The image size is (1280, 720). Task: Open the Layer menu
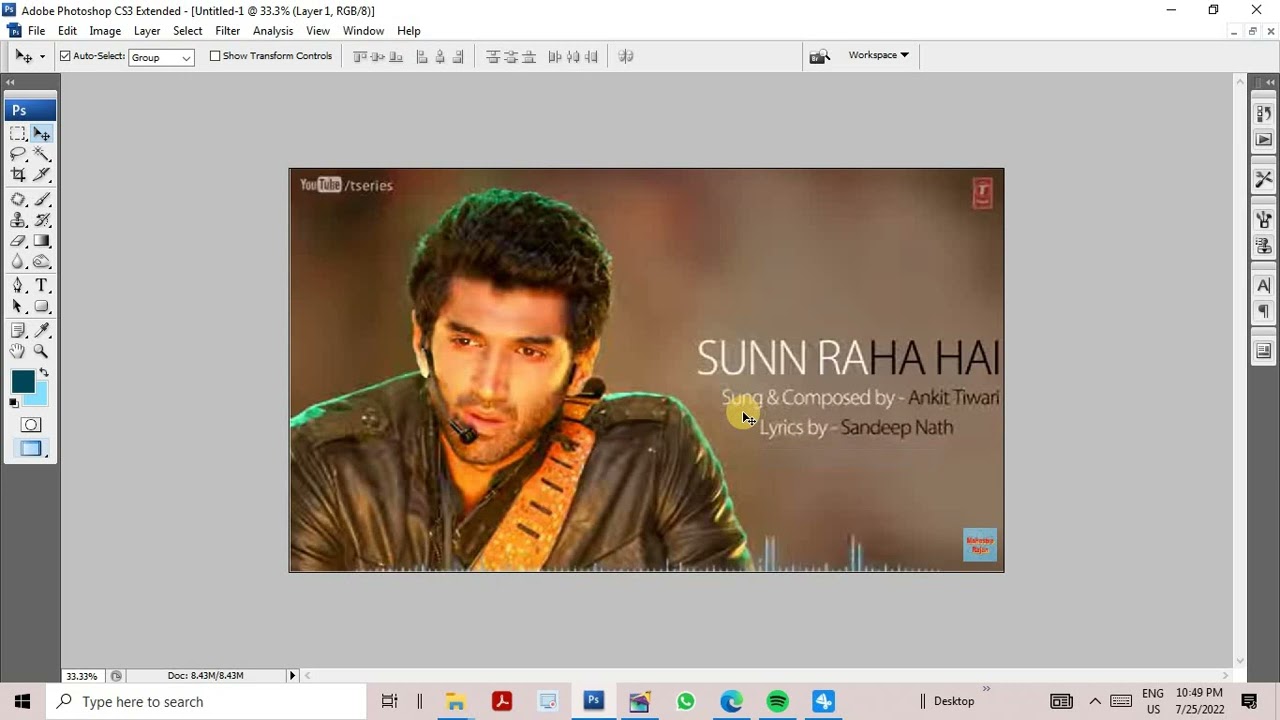[147, 31]
